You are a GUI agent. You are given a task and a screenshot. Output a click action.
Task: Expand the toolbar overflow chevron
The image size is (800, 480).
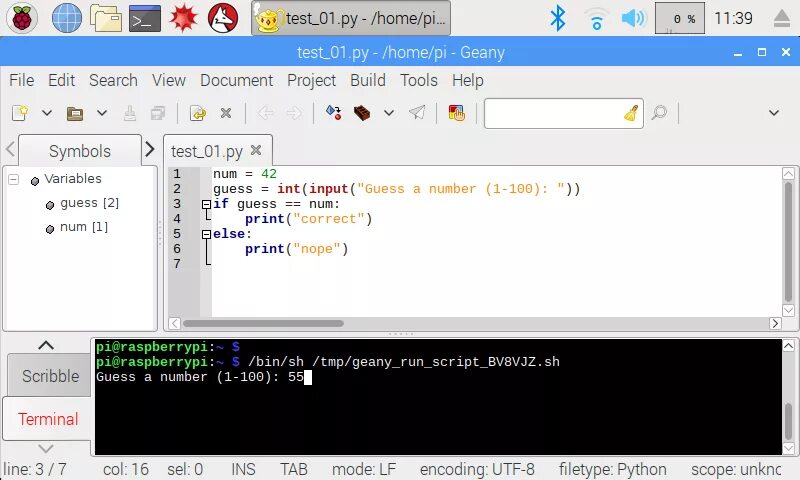tap(773, 113)
